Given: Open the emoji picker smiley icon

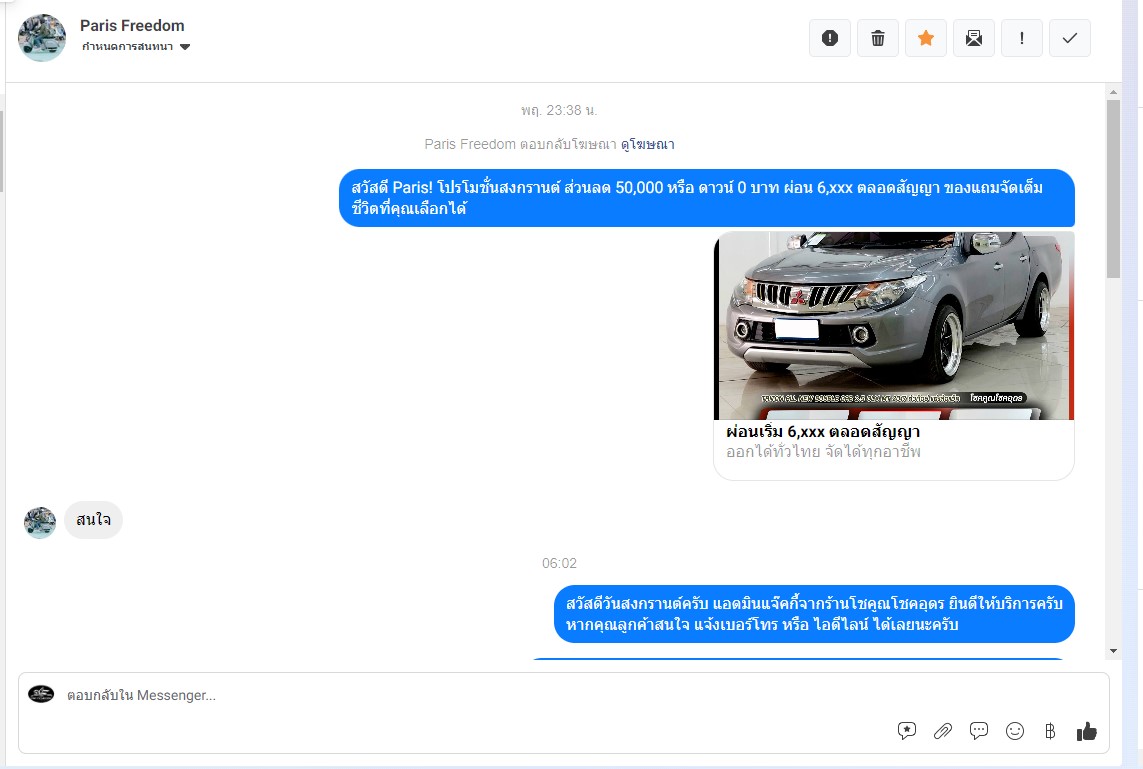Looking at the screenshot, I should (1014, 731).
